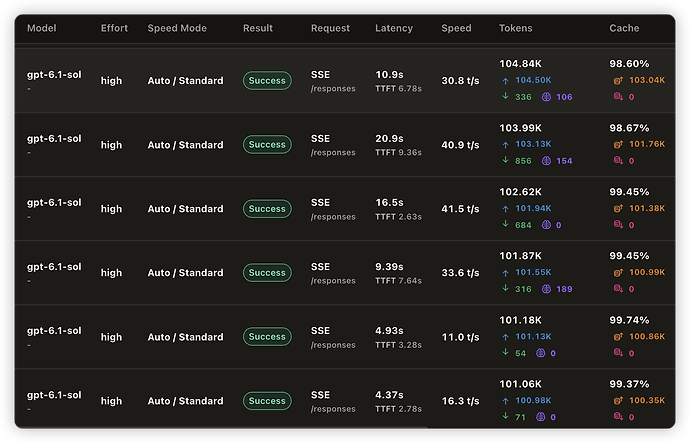
Task: Click the up arrow icon beside 101.55K
Action: tap(505, 273)
